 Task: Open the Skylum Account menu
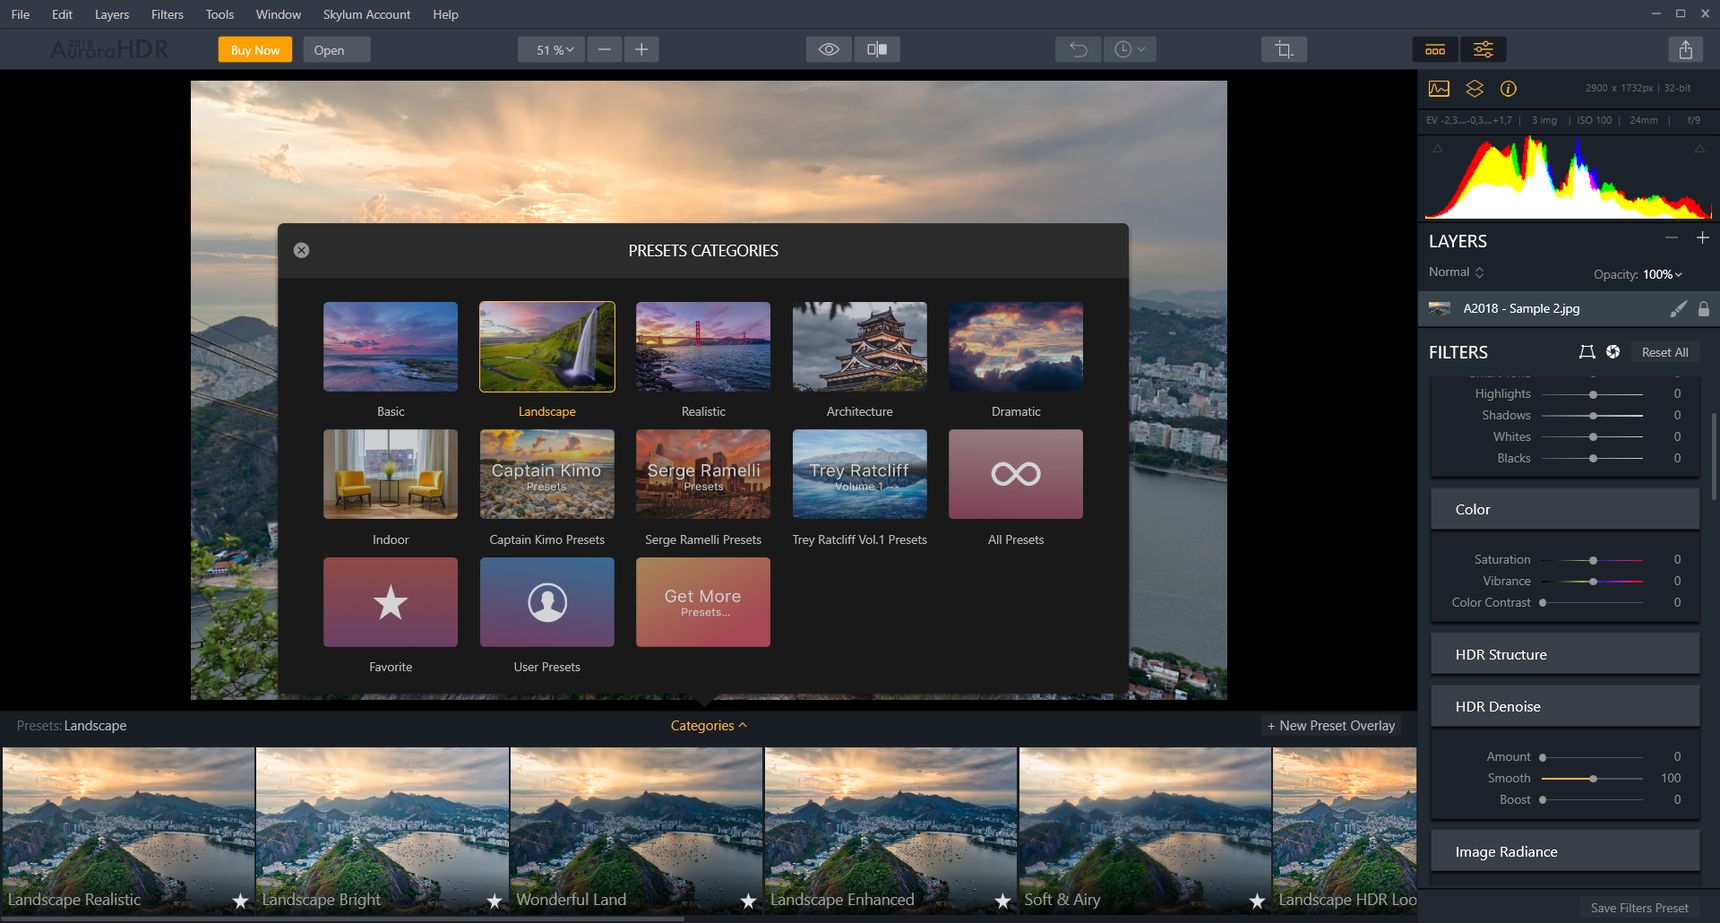[x=367, y=14]
